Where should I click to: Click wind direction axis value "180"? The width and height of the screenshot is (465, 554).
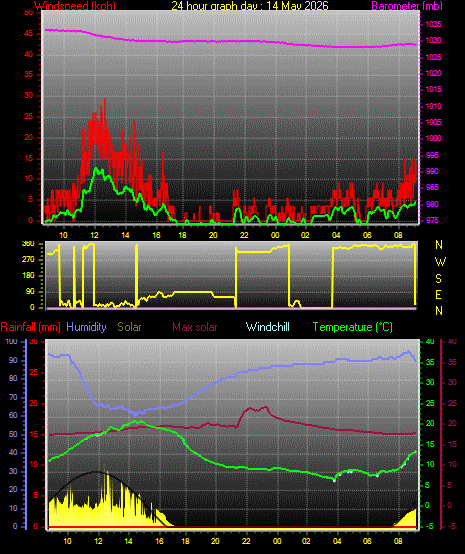click(x=28, y=275)
